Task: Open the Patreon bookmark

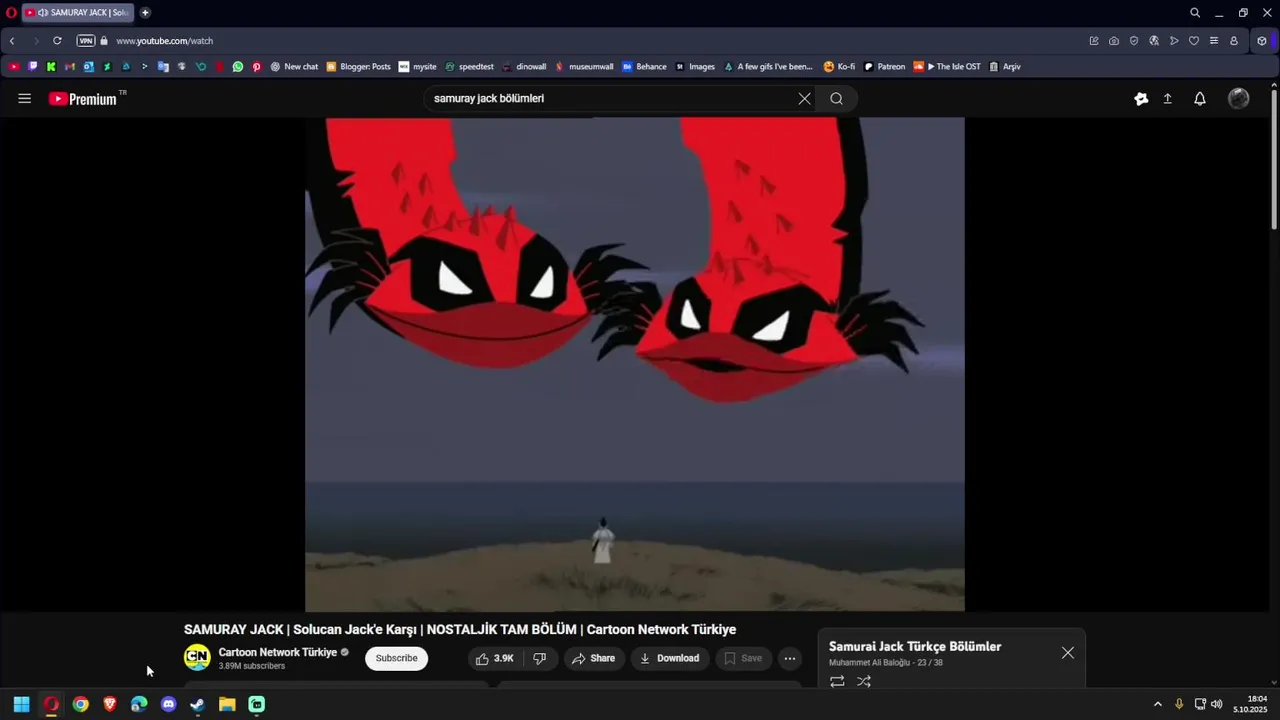Action: point(884,67)
